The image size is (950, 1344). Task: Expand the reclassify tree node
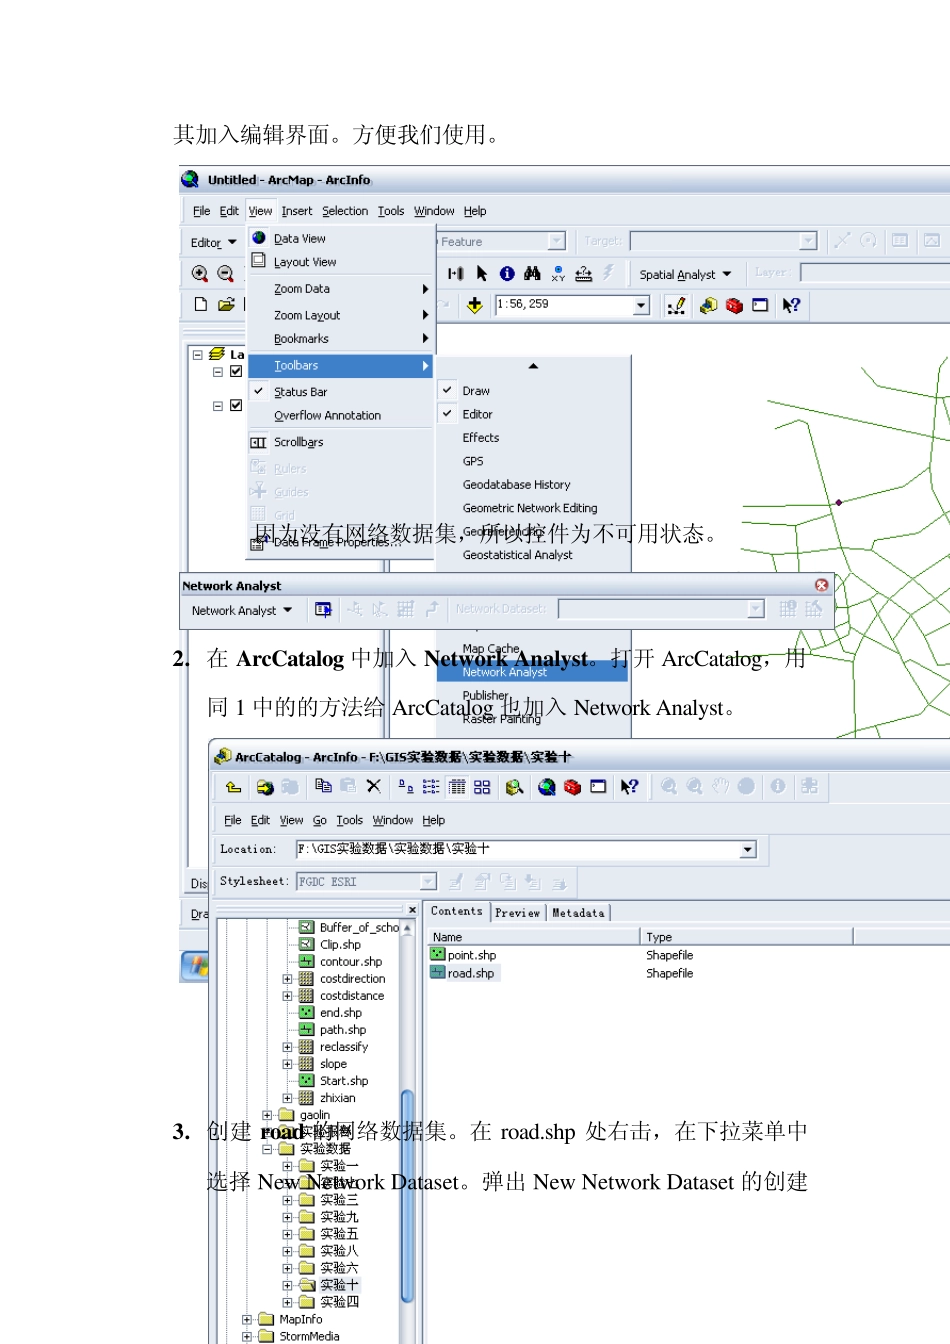287,1047
